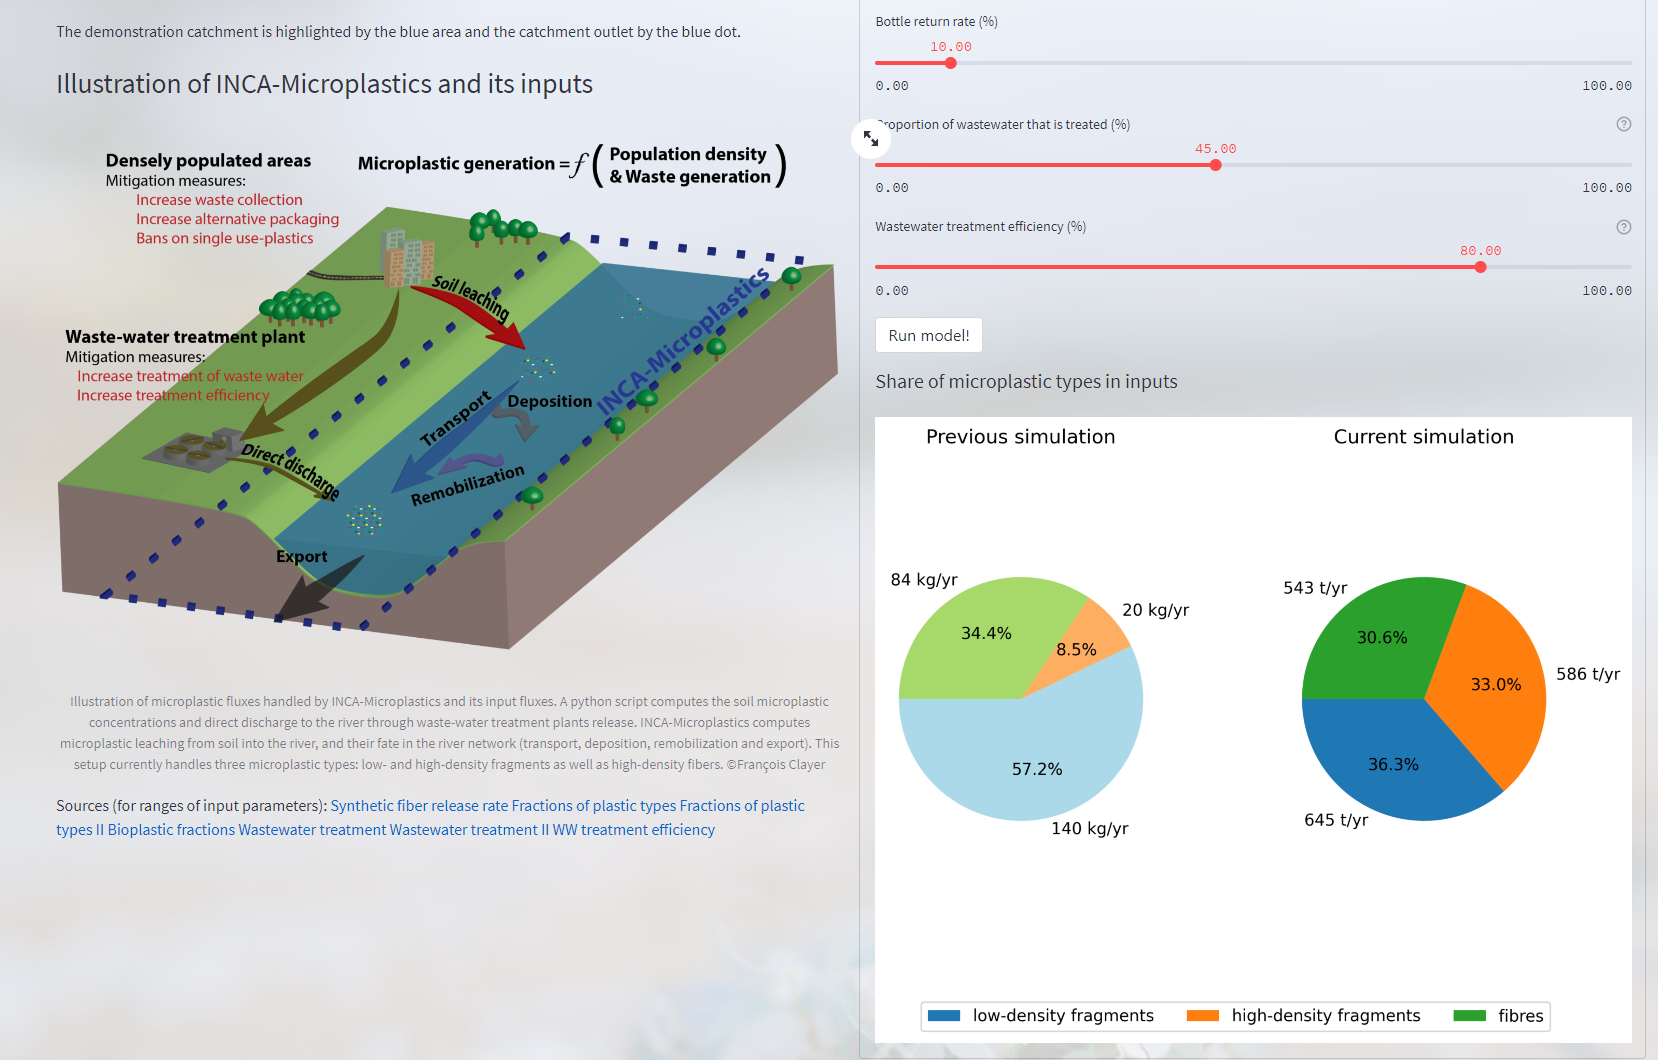This screenshot has height=1060, width=1658.
Task: Open help icon for wastewater treatment efficiency
Action: (1623, 227)
